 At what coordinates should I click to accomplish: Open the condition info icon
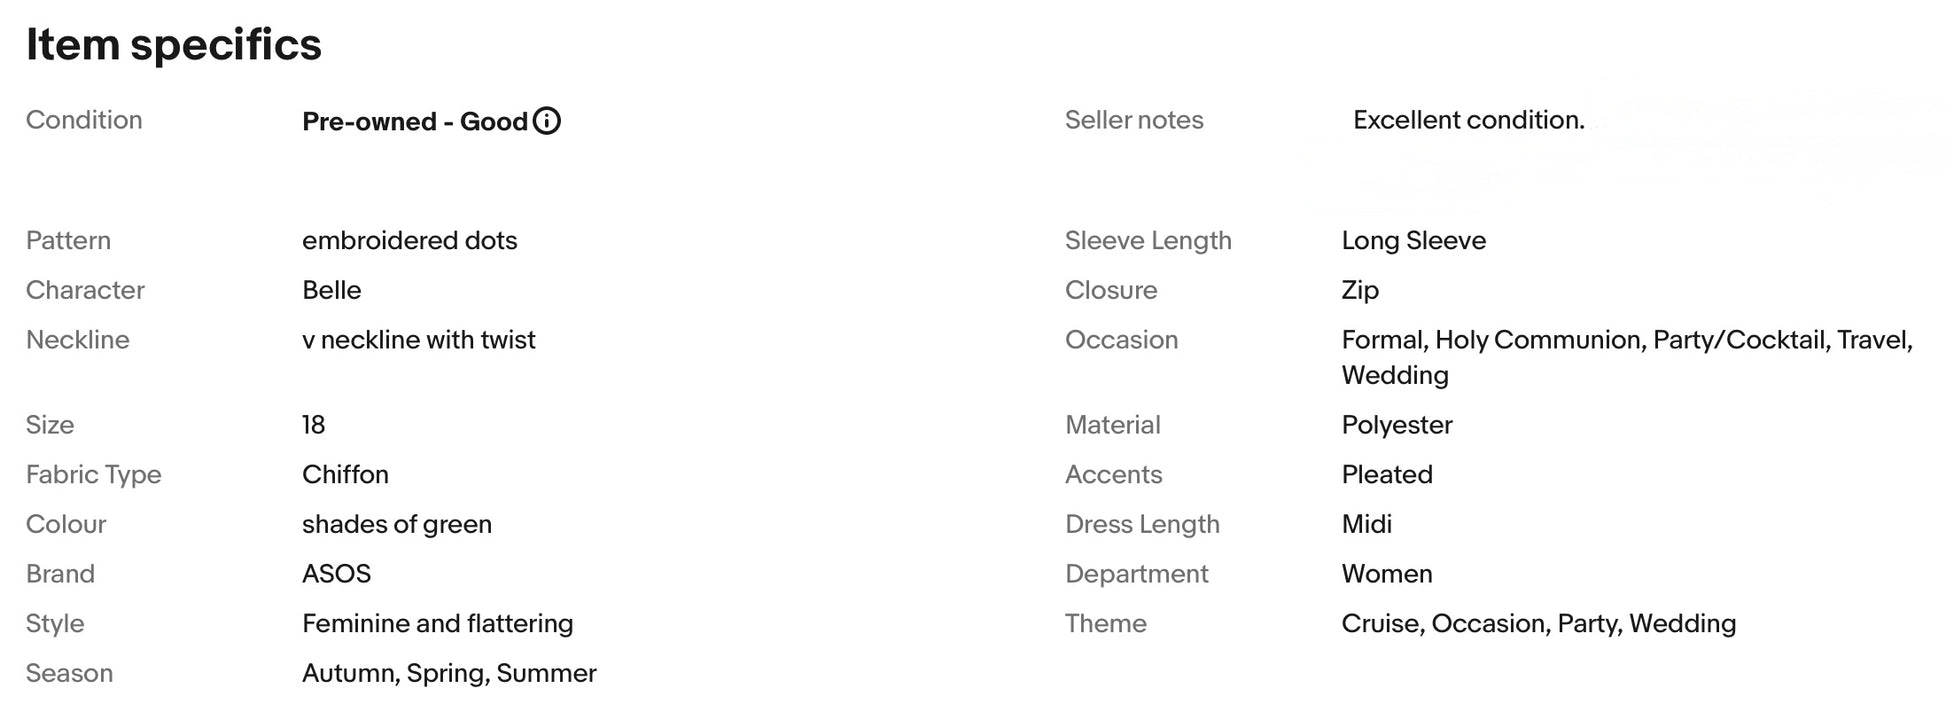point(547,121)
